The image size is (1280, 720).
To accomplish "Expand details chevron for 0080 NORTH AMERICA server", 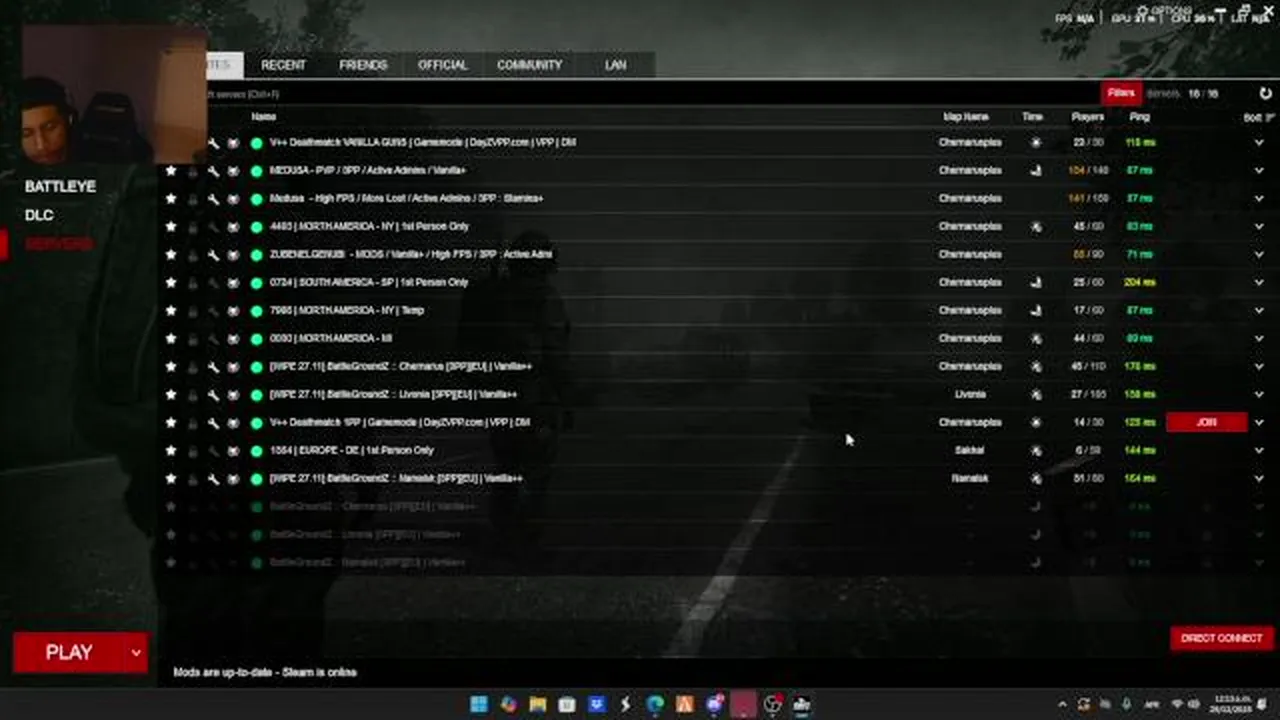I will [x=1259, y=339].
